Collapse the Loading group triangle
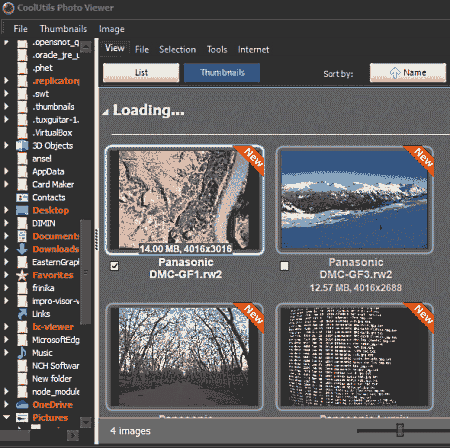Viewport: 450px width, 448px height. (x=105, y=112)
